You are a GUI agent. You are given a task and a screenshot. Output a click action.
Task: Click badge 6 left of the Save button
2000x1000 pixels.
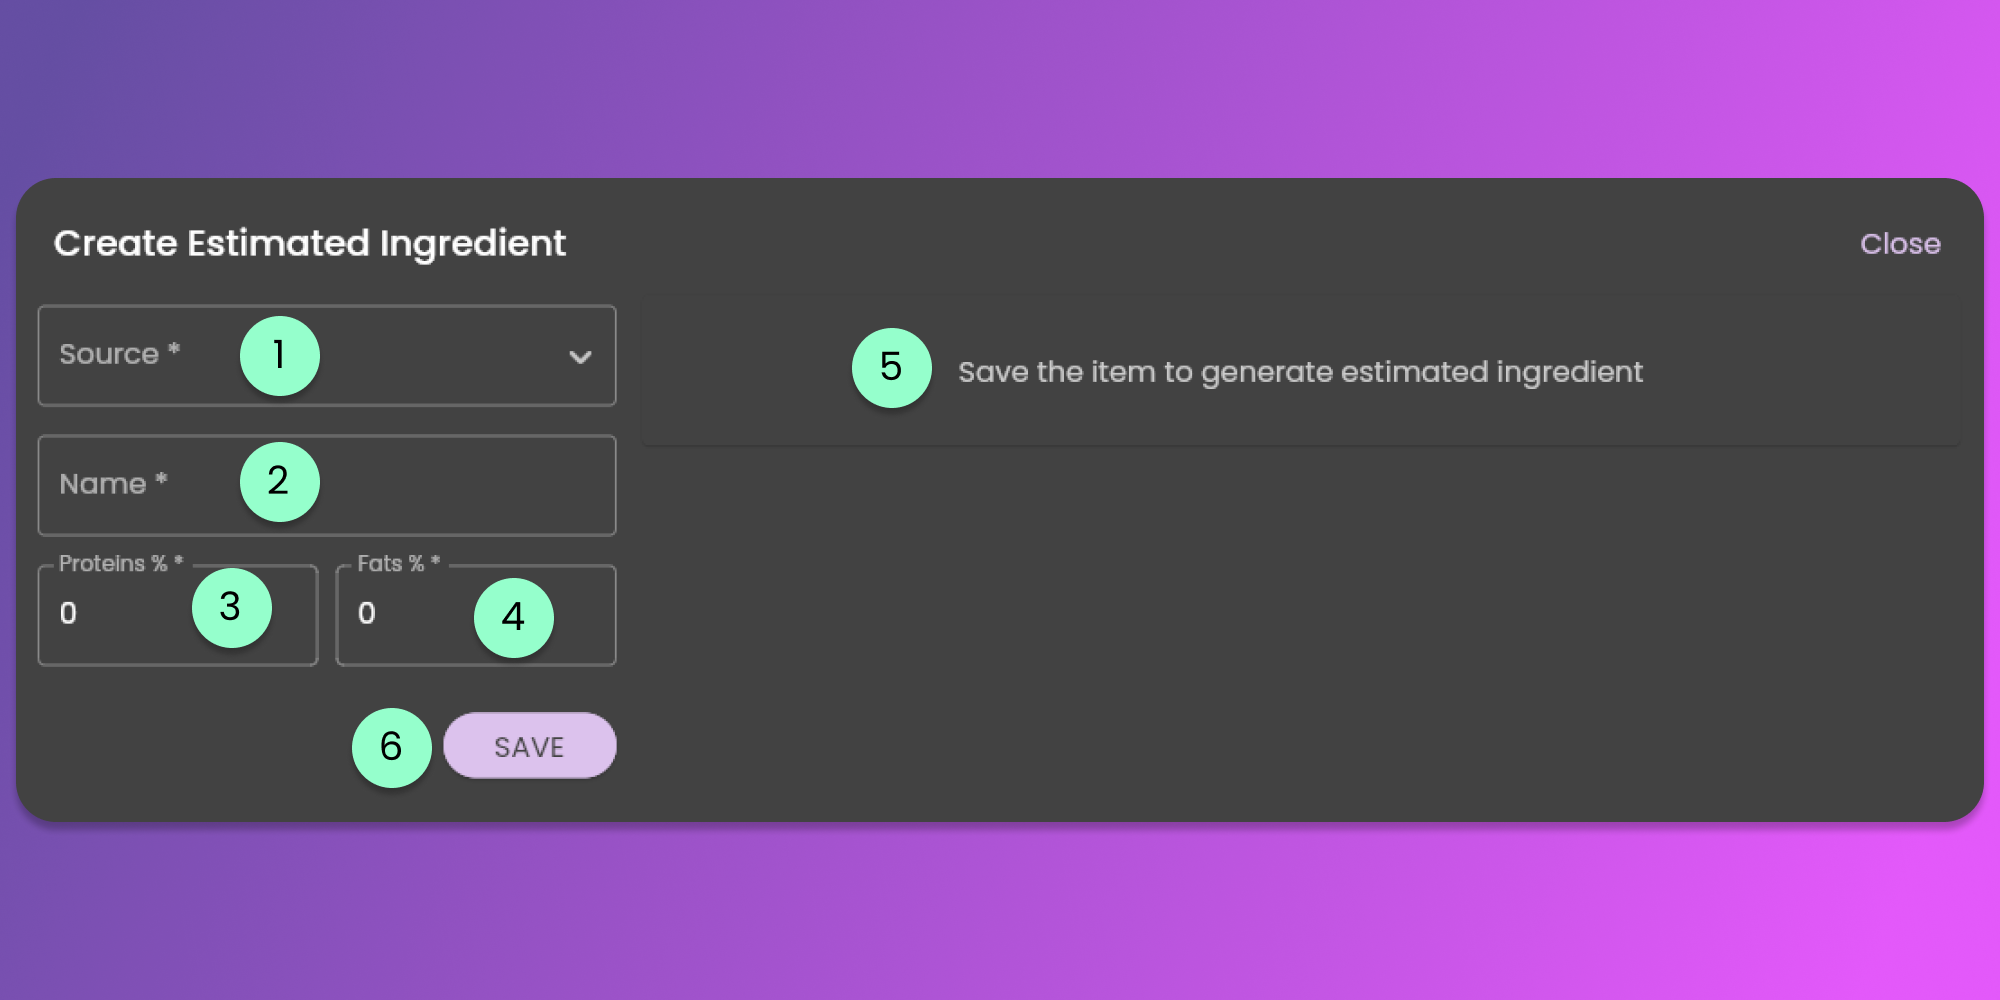tap(391, 747)
